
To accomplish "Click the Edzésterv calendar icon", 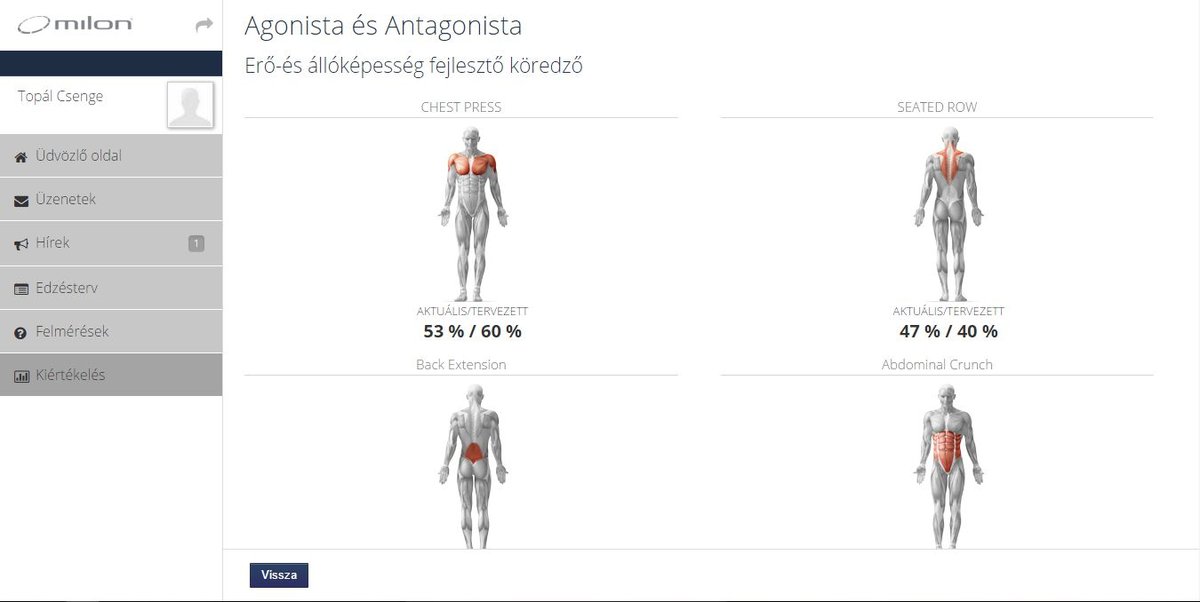I will (x=21, y=289).
